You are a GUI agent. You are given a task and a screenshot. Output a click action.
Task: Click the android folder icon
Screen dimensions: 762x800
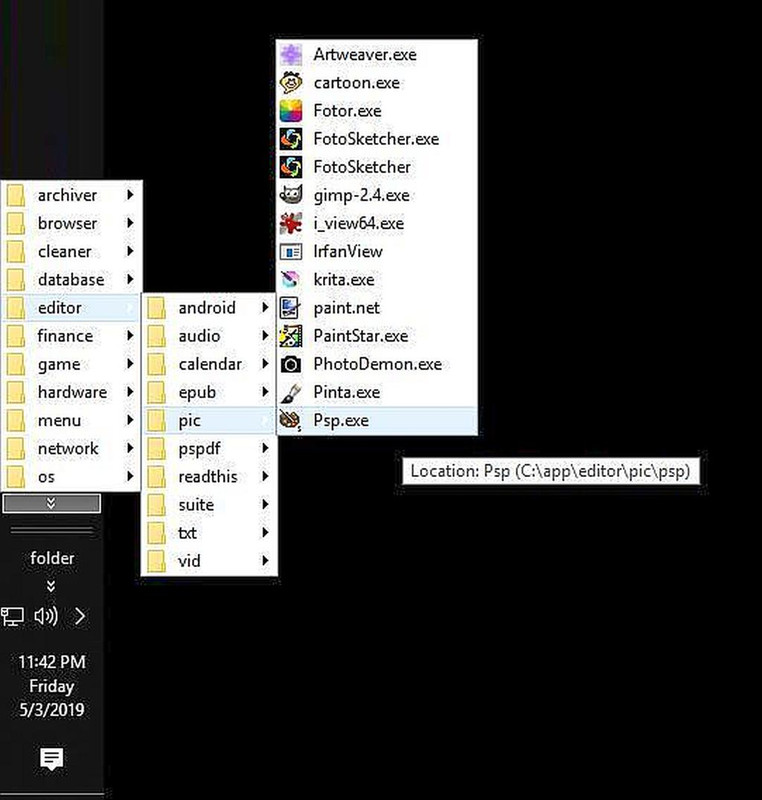(x=157, y=308)
